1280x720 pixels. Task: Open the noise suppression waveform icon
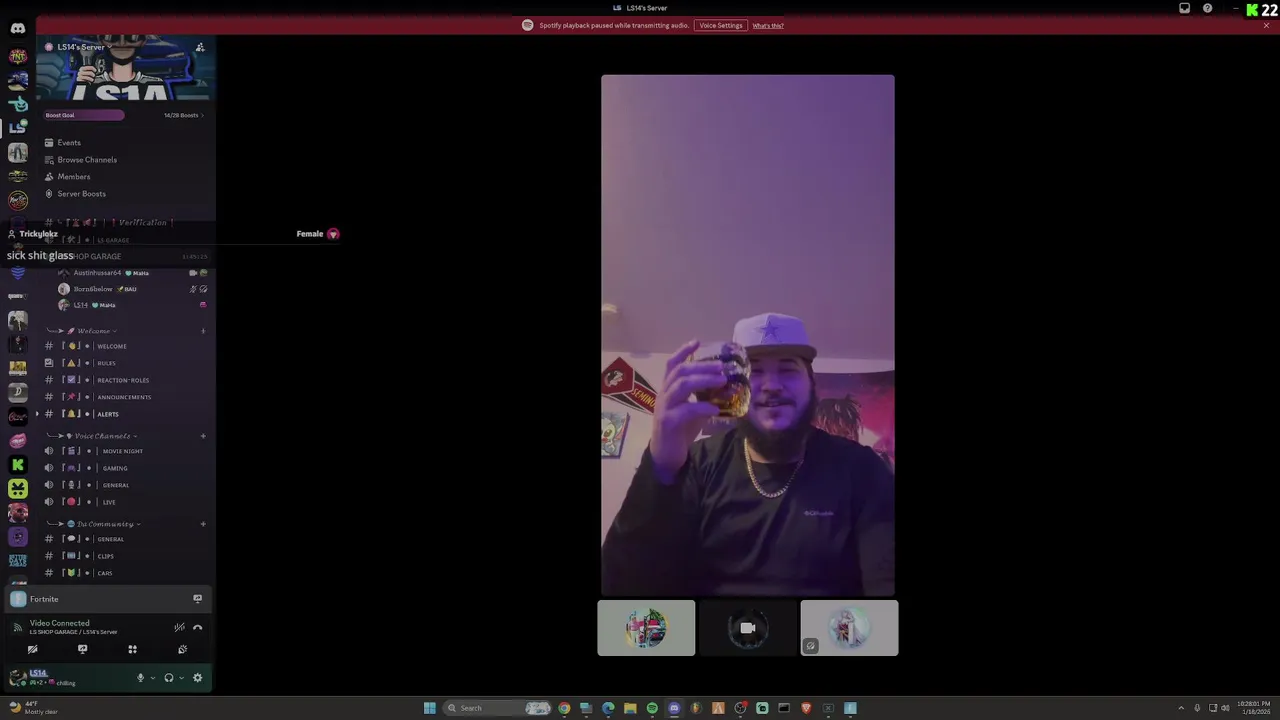[179, 627]
